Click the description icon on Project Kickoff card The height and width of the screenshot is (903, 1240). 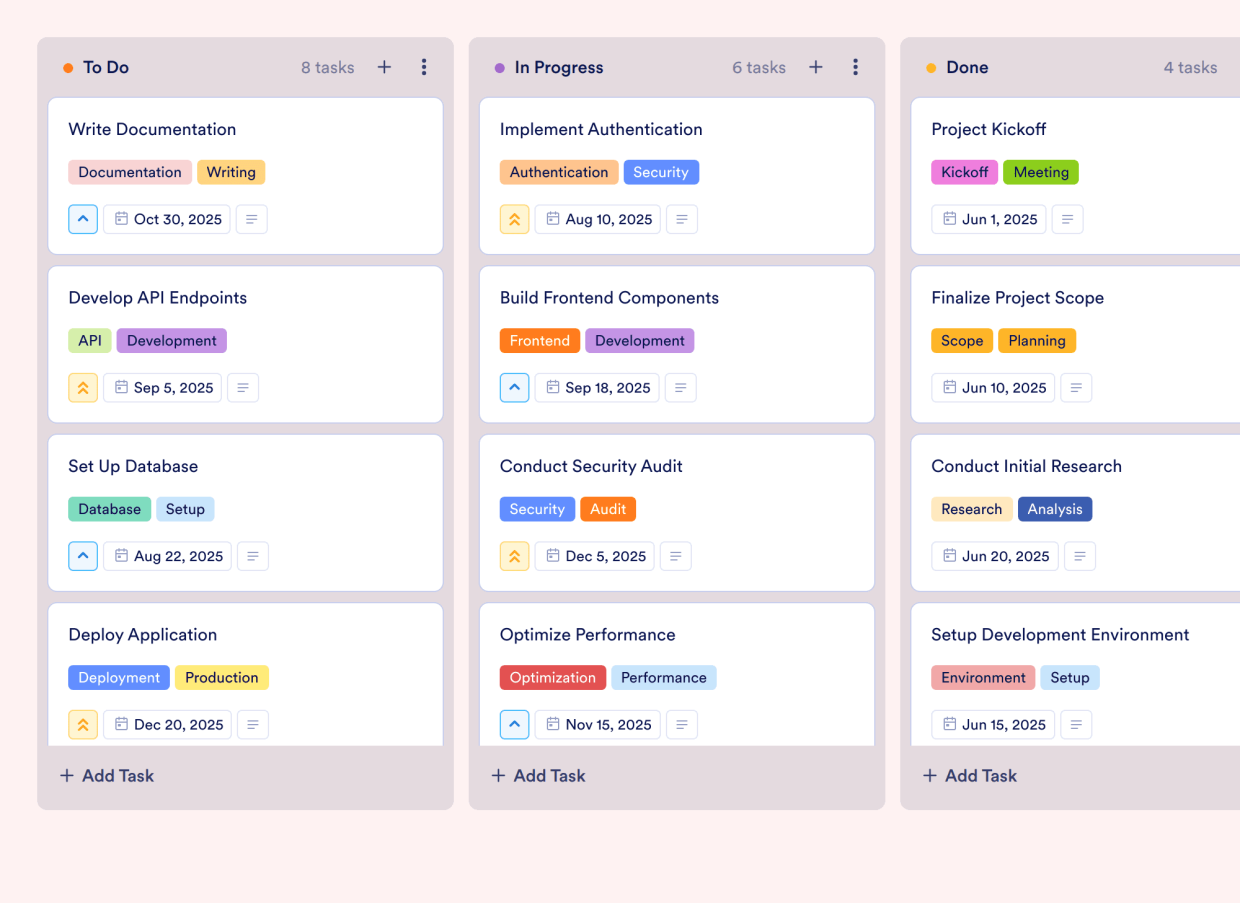coord(1067,219)
